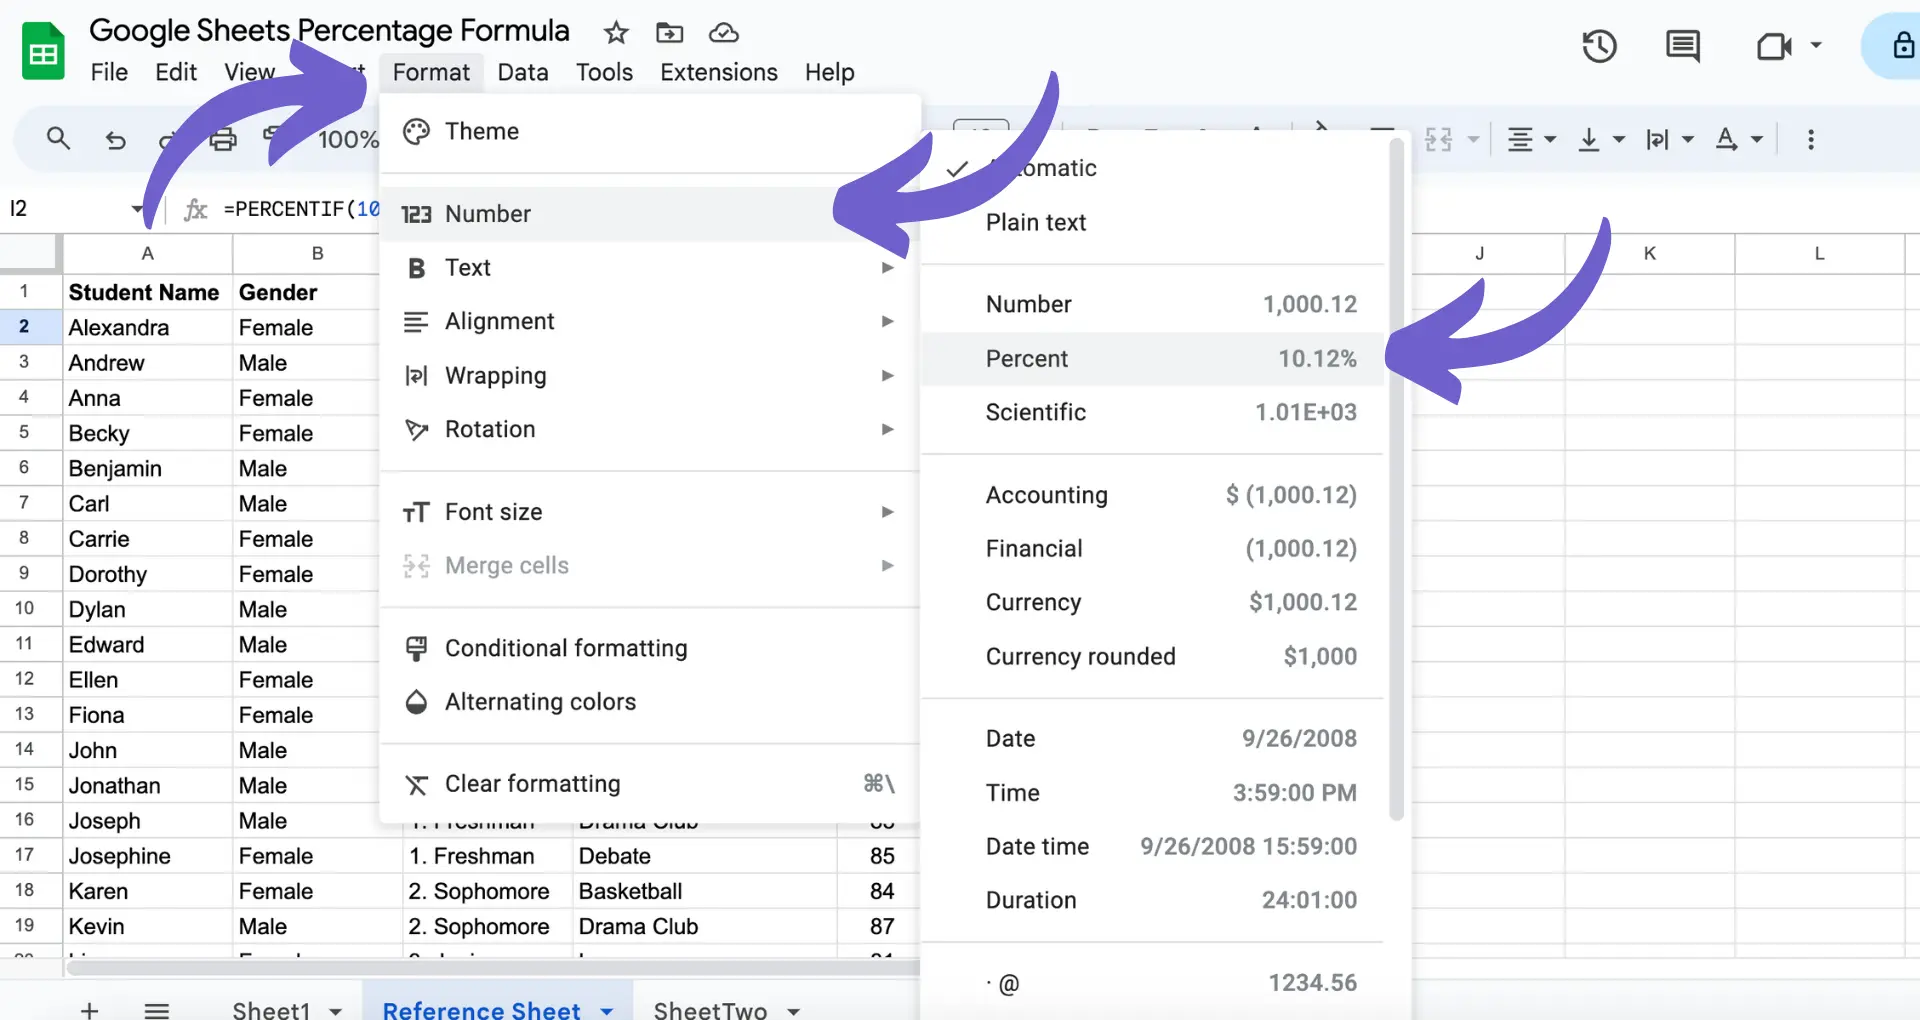Open SheetTwo tab dropdown arrow
1920x1020 pixels.
coord(794,1011)
